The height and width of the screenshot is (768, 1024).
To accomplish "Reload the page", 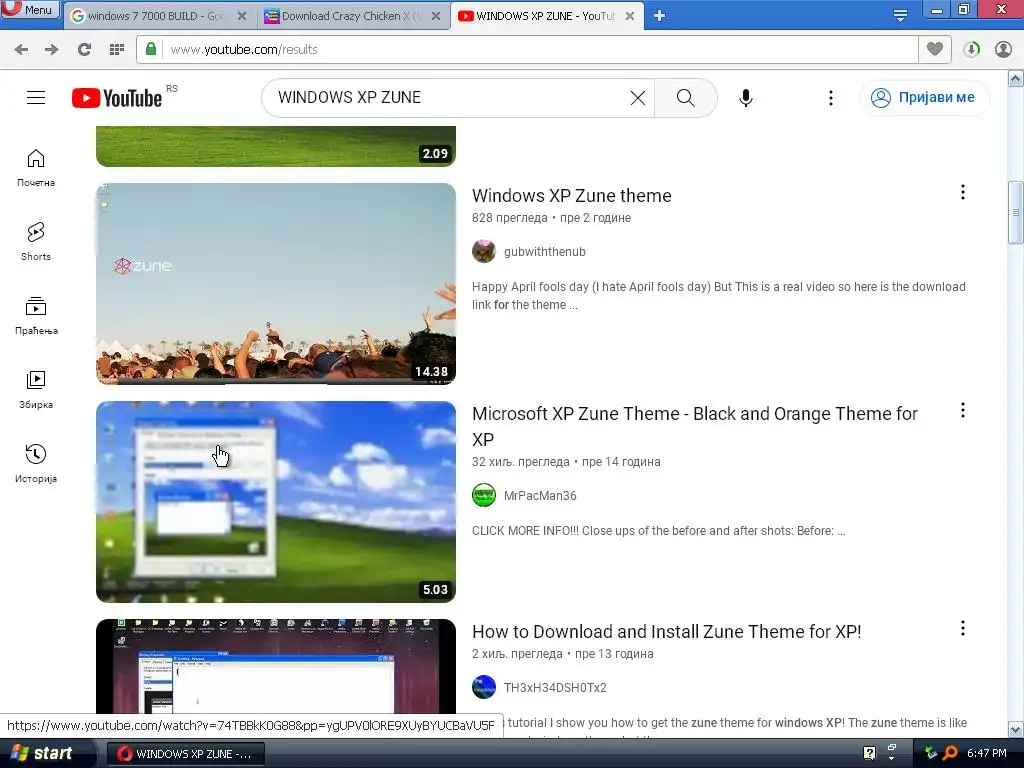I will tap(84, 50).
